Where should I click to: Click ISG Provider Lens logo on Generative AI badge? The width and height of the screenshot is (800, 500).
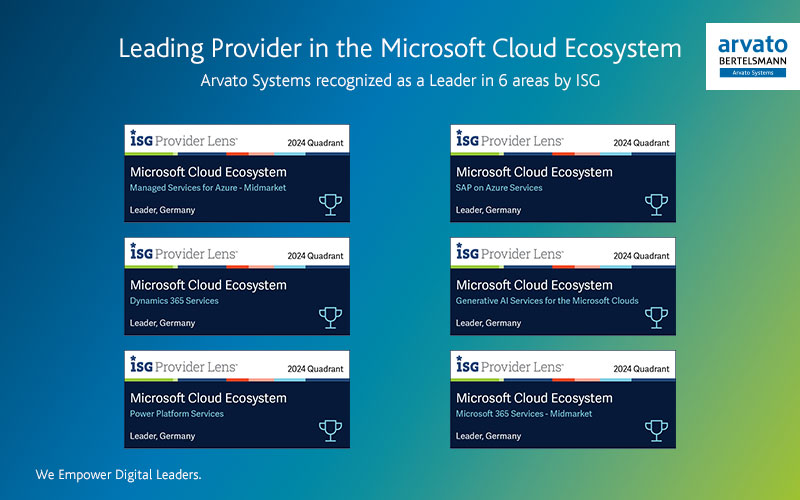point(510,252)
